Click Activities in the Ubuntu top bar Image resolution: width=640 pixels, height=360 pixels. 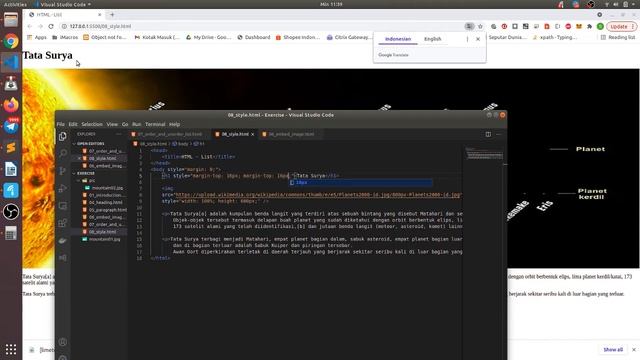15,4
